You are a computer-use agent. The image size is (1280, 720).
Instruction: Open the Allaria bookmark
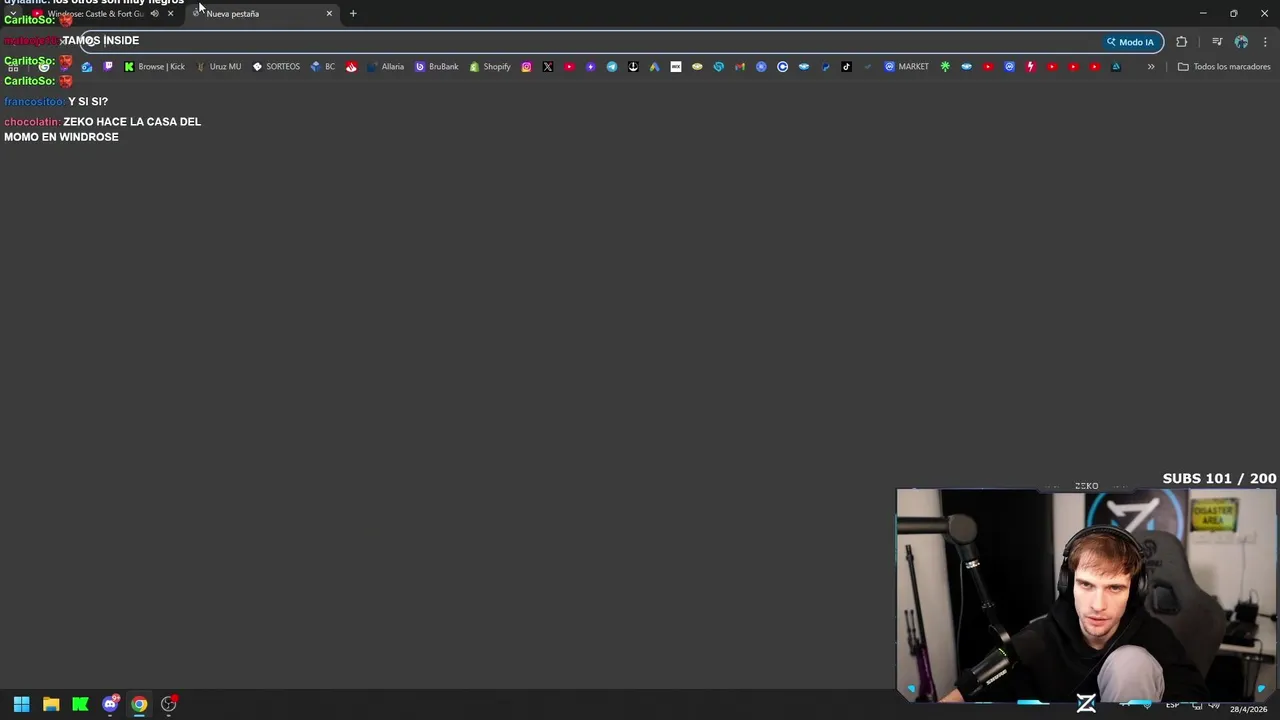pos(385,67)
